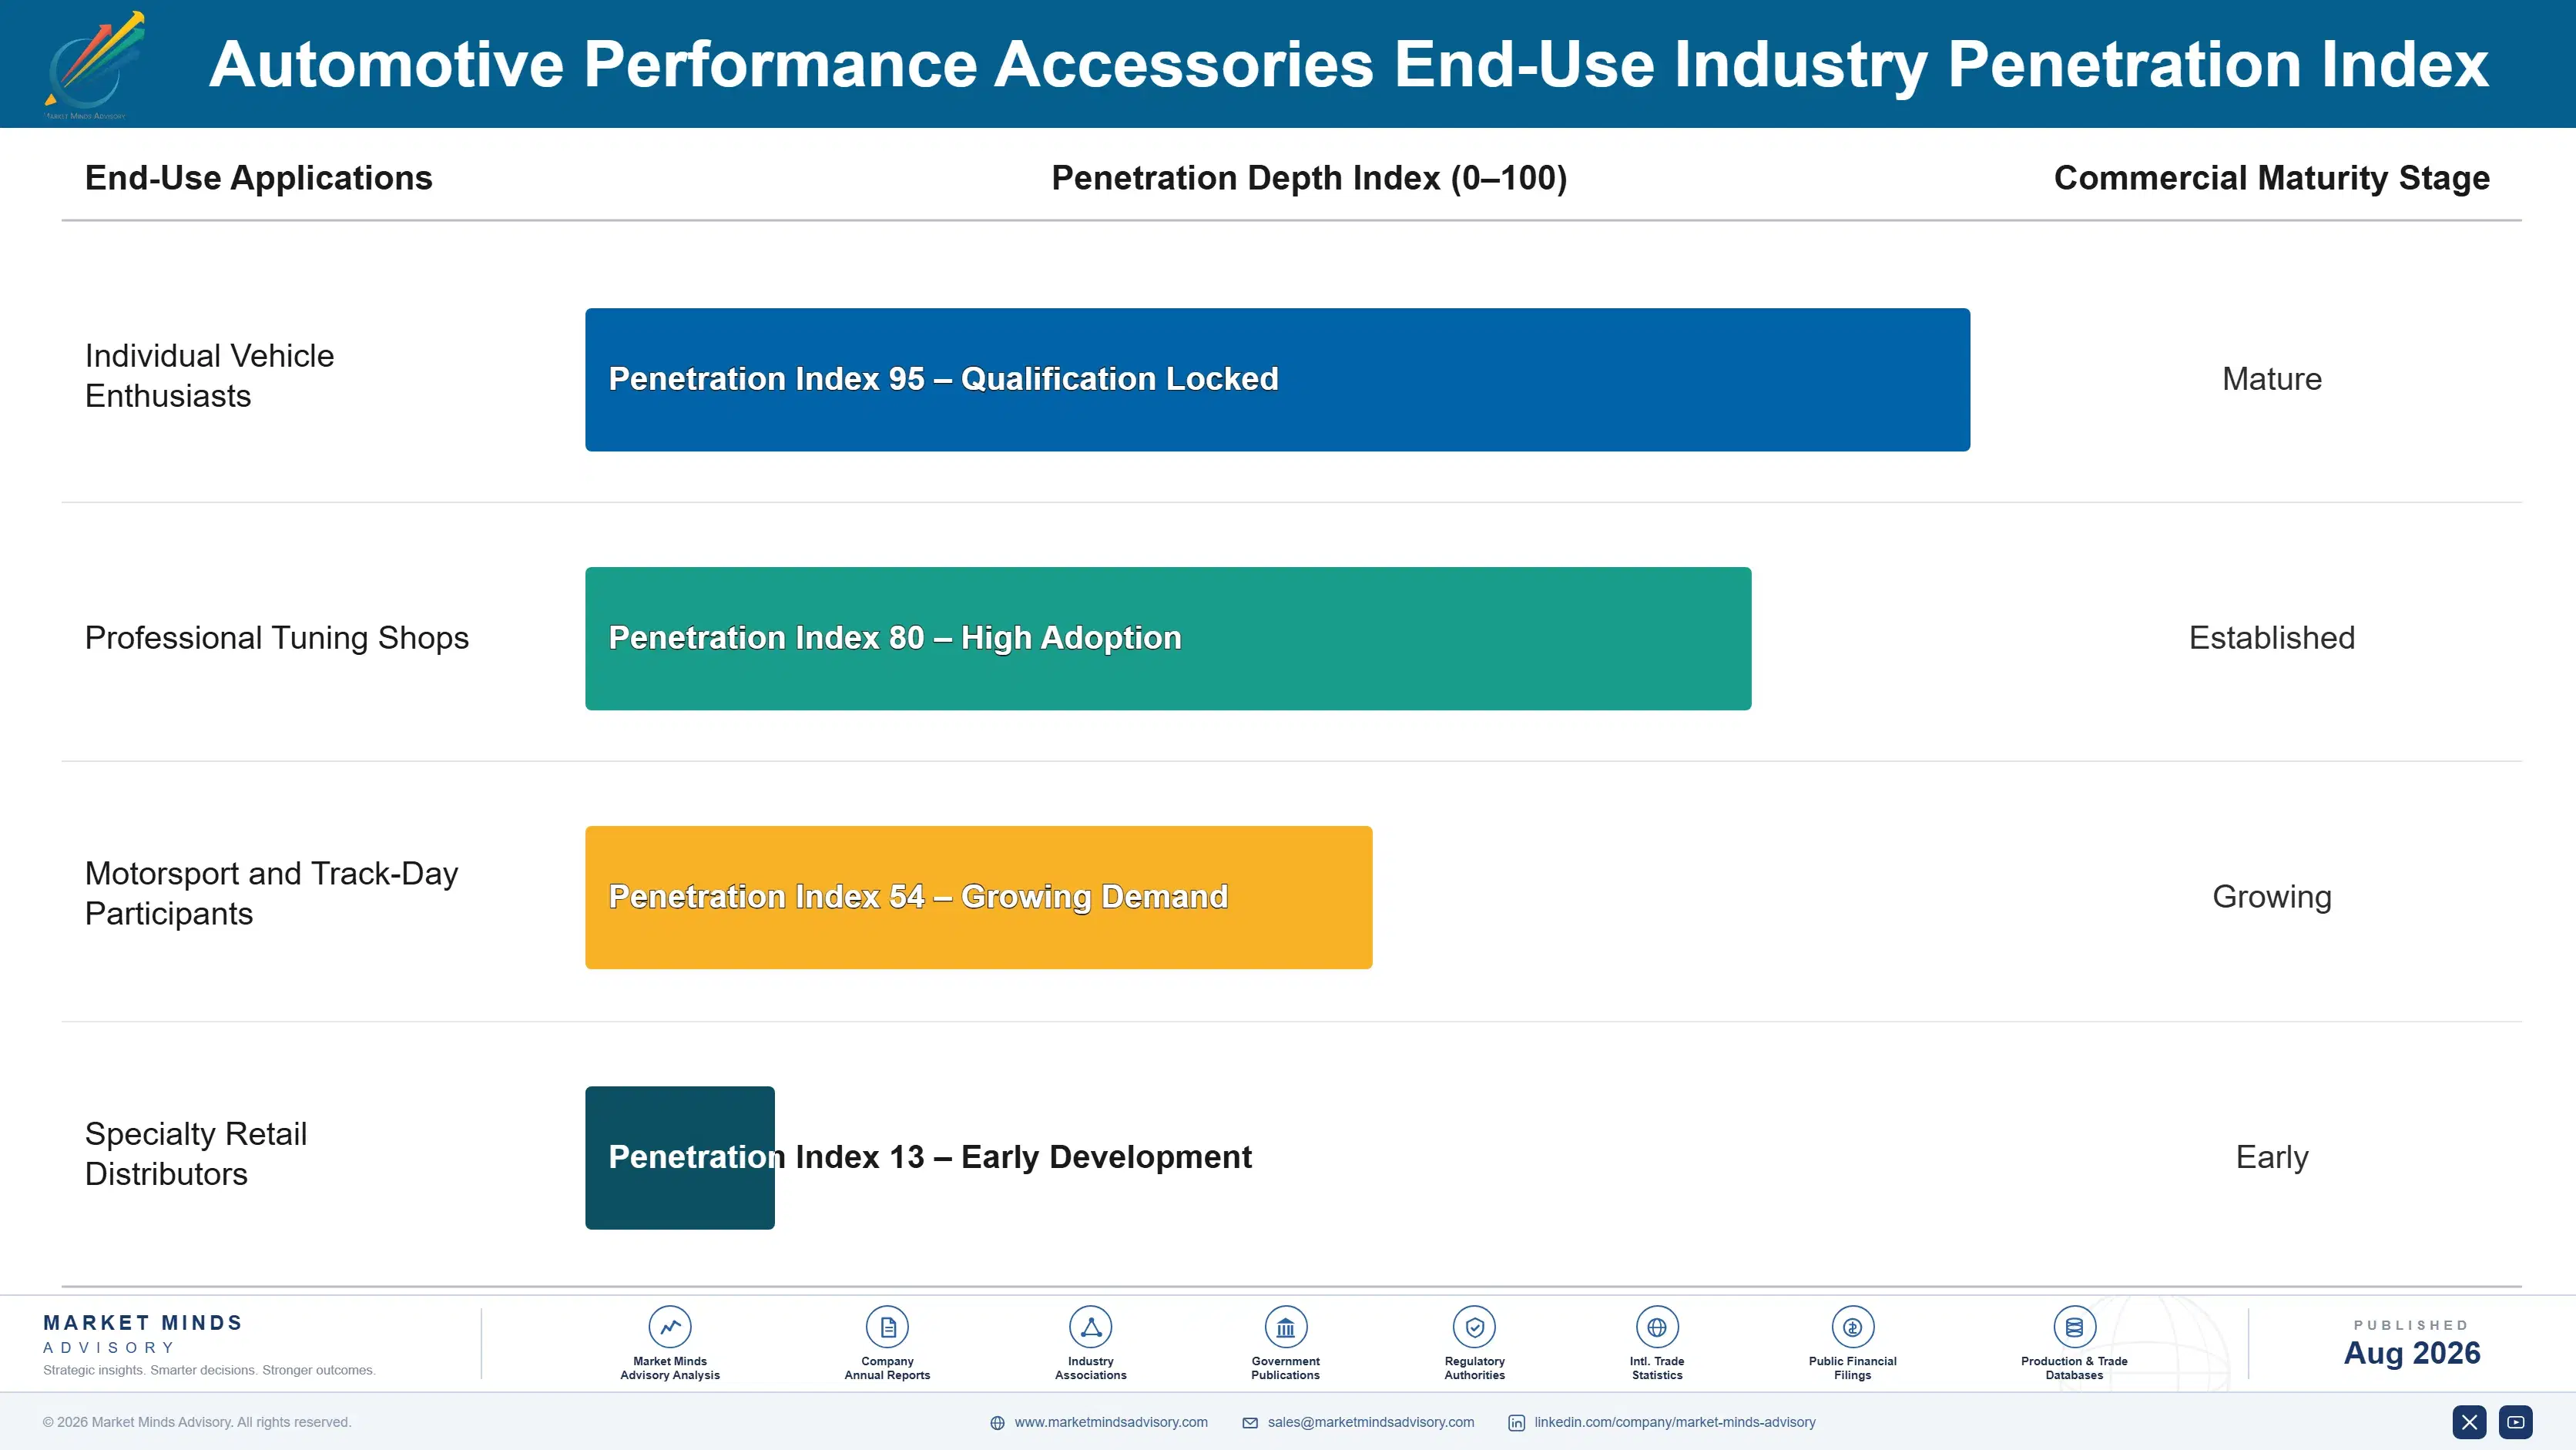Click the Market Minds Advisory Analysis icon

670,1327
